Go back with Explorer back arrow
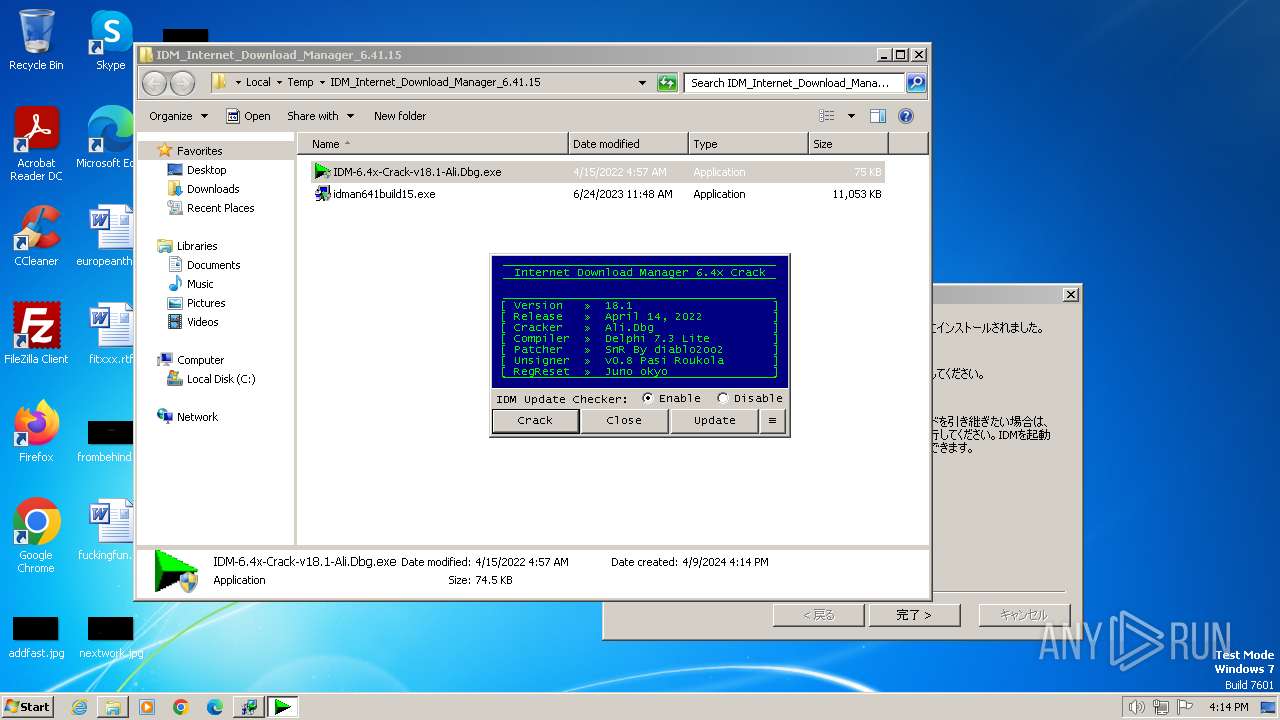1280x720 pixels. tap(155, 83)
